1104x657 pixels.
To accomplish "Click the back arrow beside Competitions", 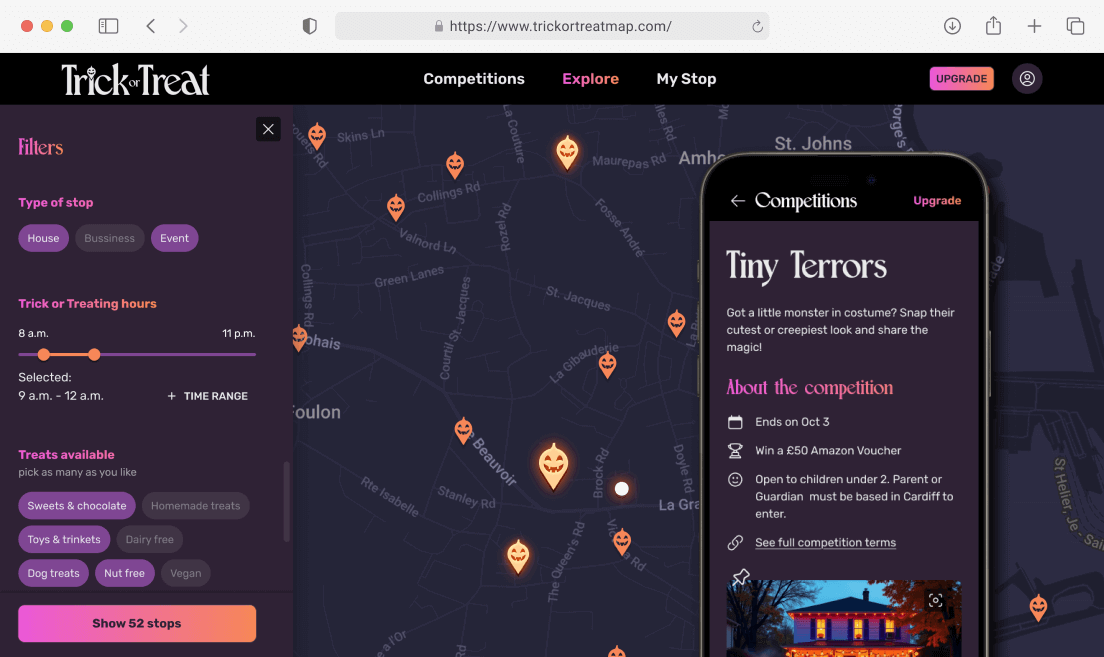I will tap(737, 201).
